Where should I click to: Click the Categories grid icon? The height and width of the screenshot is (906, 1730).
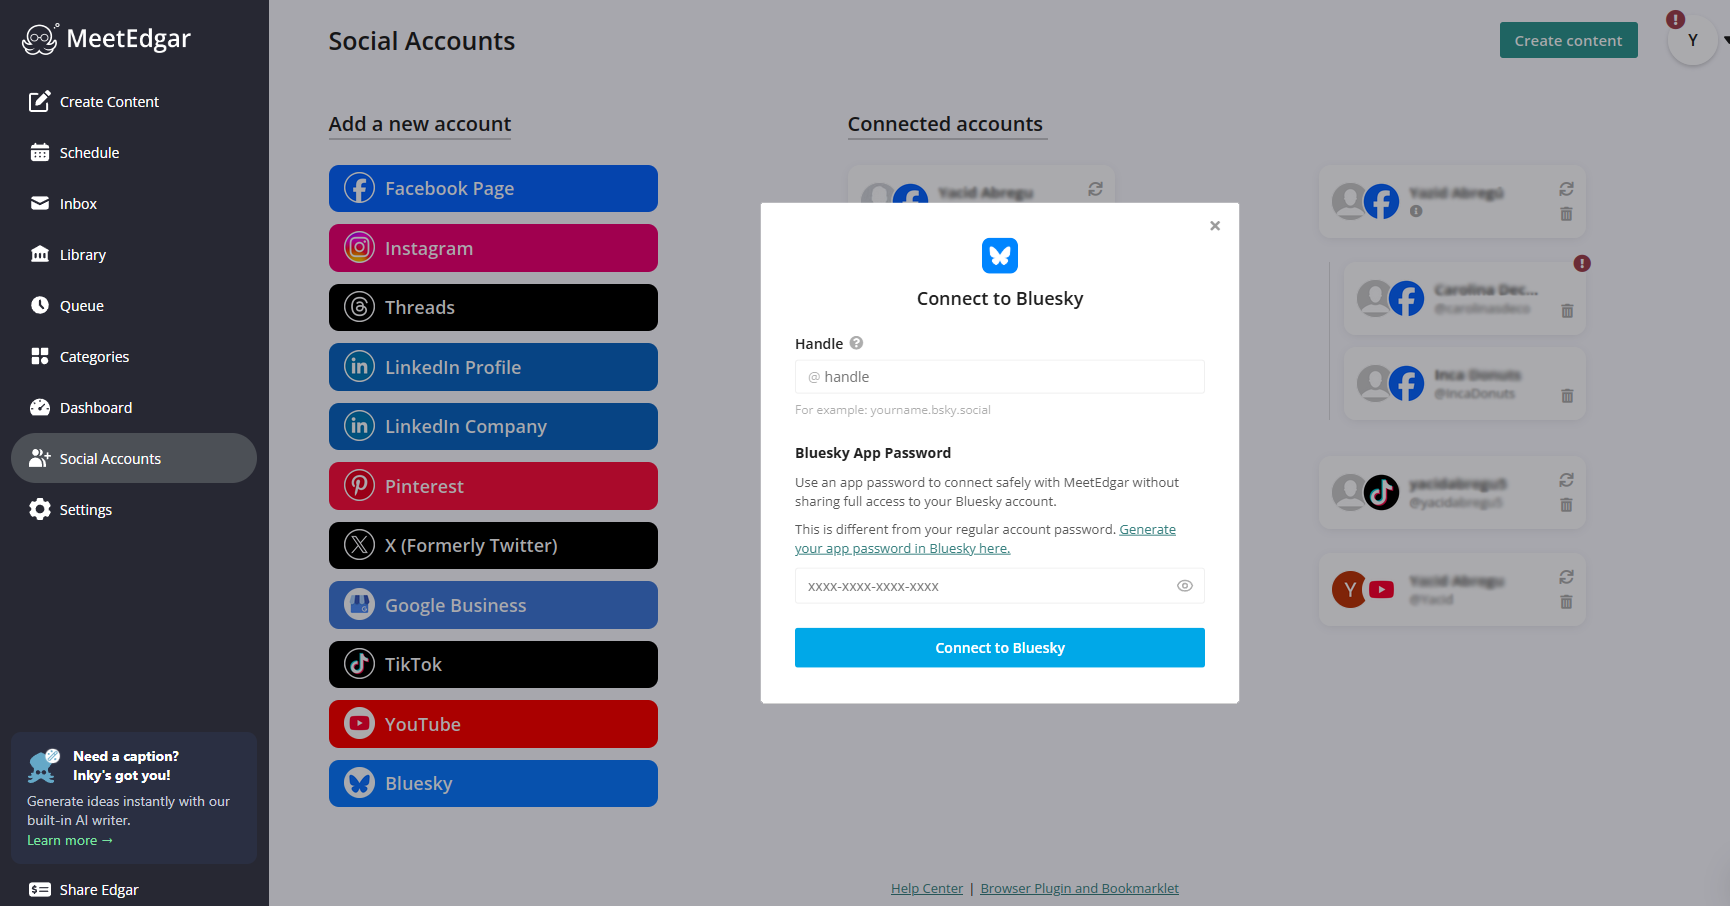click(40, 356)
